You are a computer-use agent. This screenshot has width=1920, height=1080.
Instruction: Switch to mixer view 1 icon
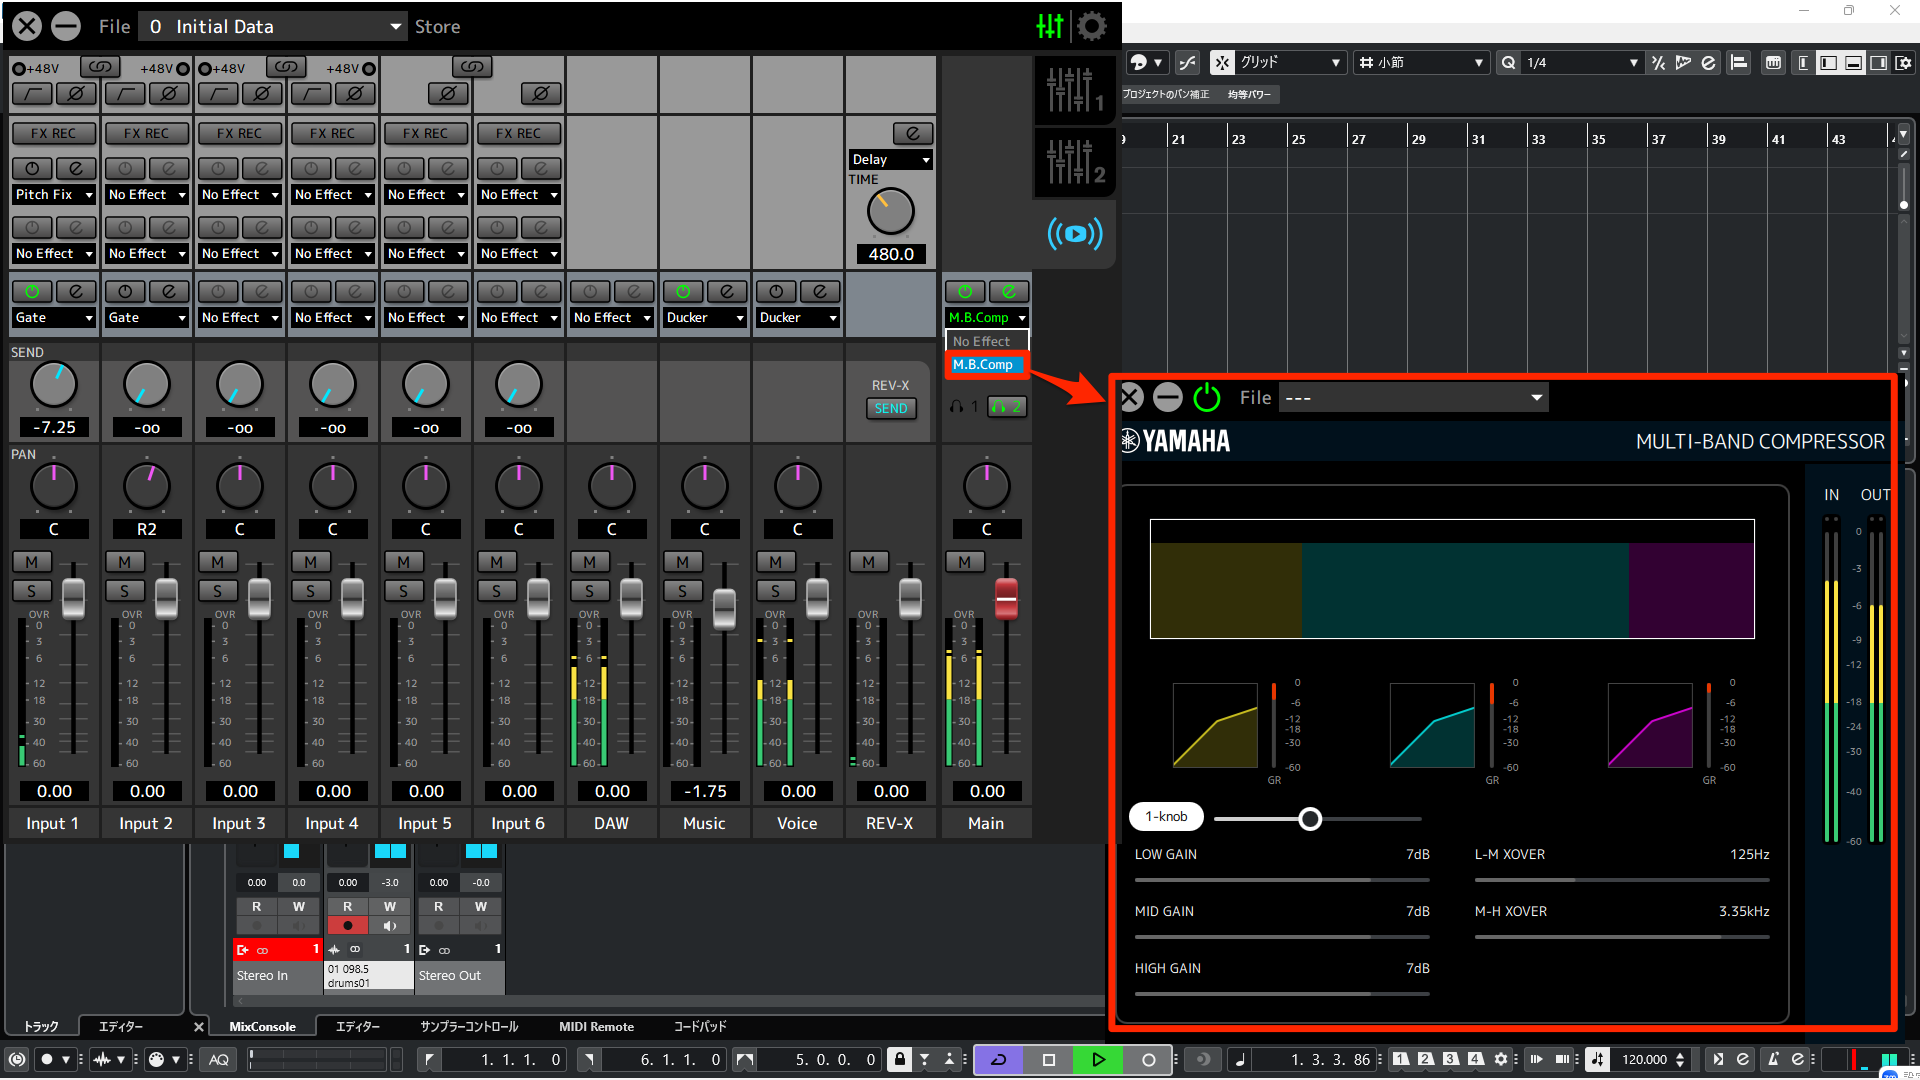point(1074,90)
